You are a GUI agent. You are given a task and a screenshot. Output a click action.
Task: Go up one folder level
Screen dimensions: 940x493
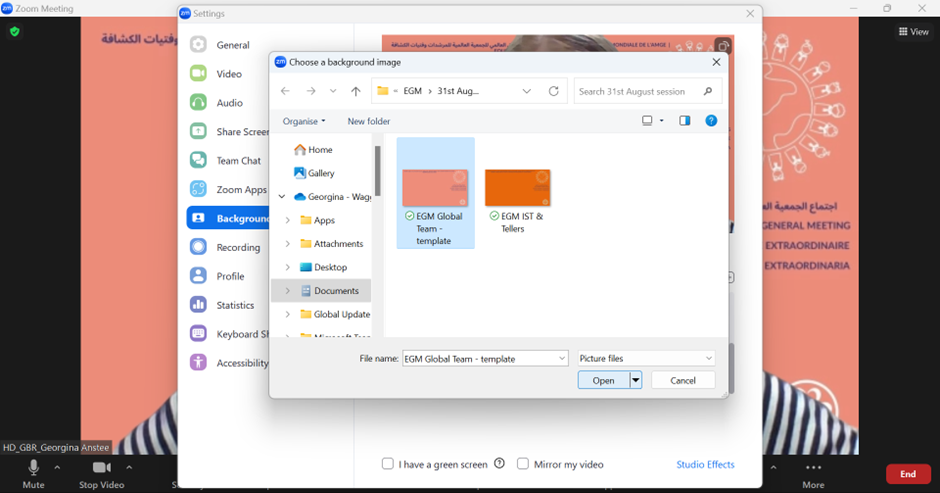tap(356, 91)
